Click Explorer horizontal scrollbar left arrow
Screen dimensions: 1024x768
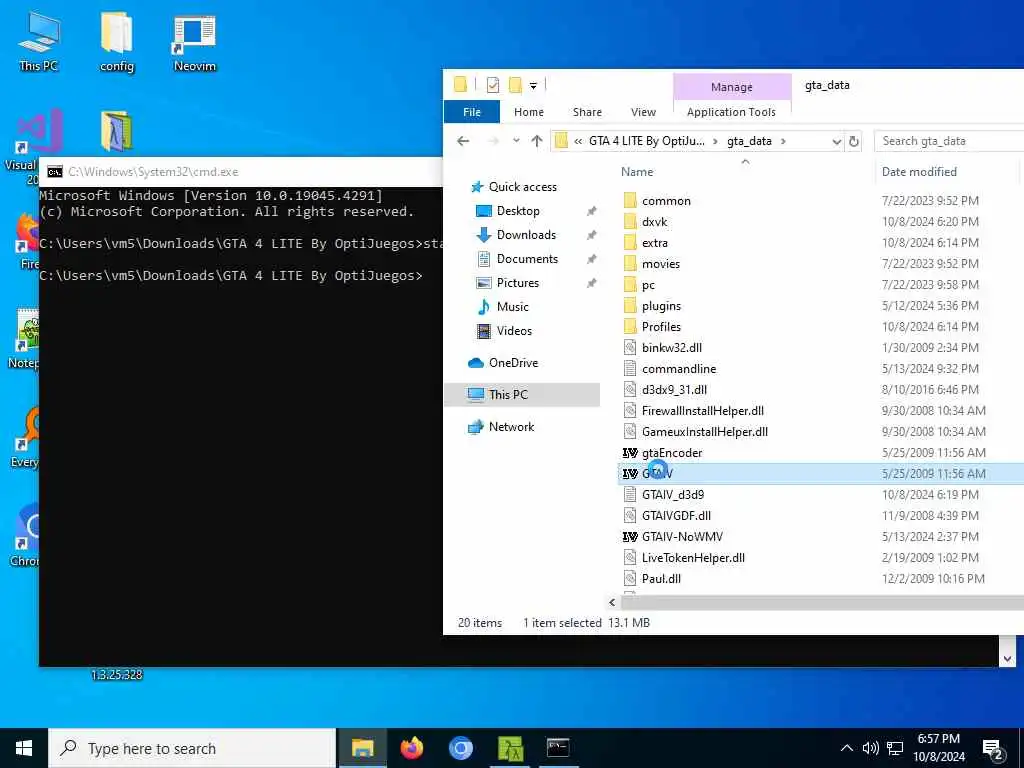612,603
